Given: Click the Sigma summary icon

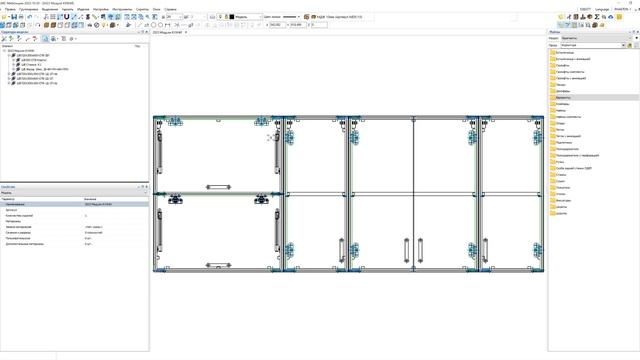Looking at the screenshot, I should point(597,17).
